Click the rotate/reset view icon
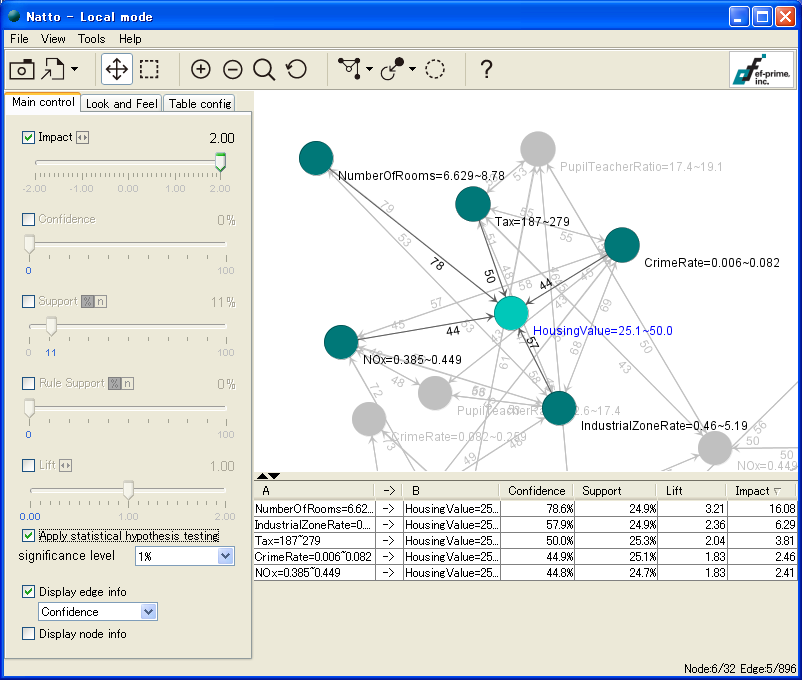Image resolution: width=802 pixels, height=680 pixels. [x=296, y=69]
